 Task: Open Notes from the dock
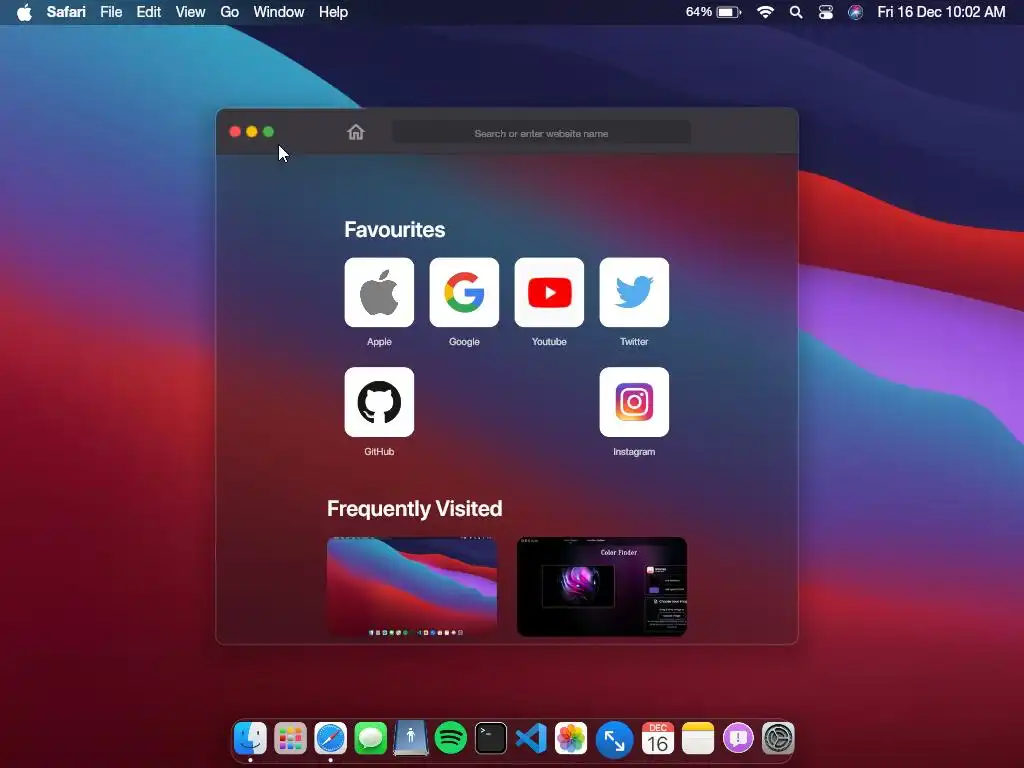697,738
